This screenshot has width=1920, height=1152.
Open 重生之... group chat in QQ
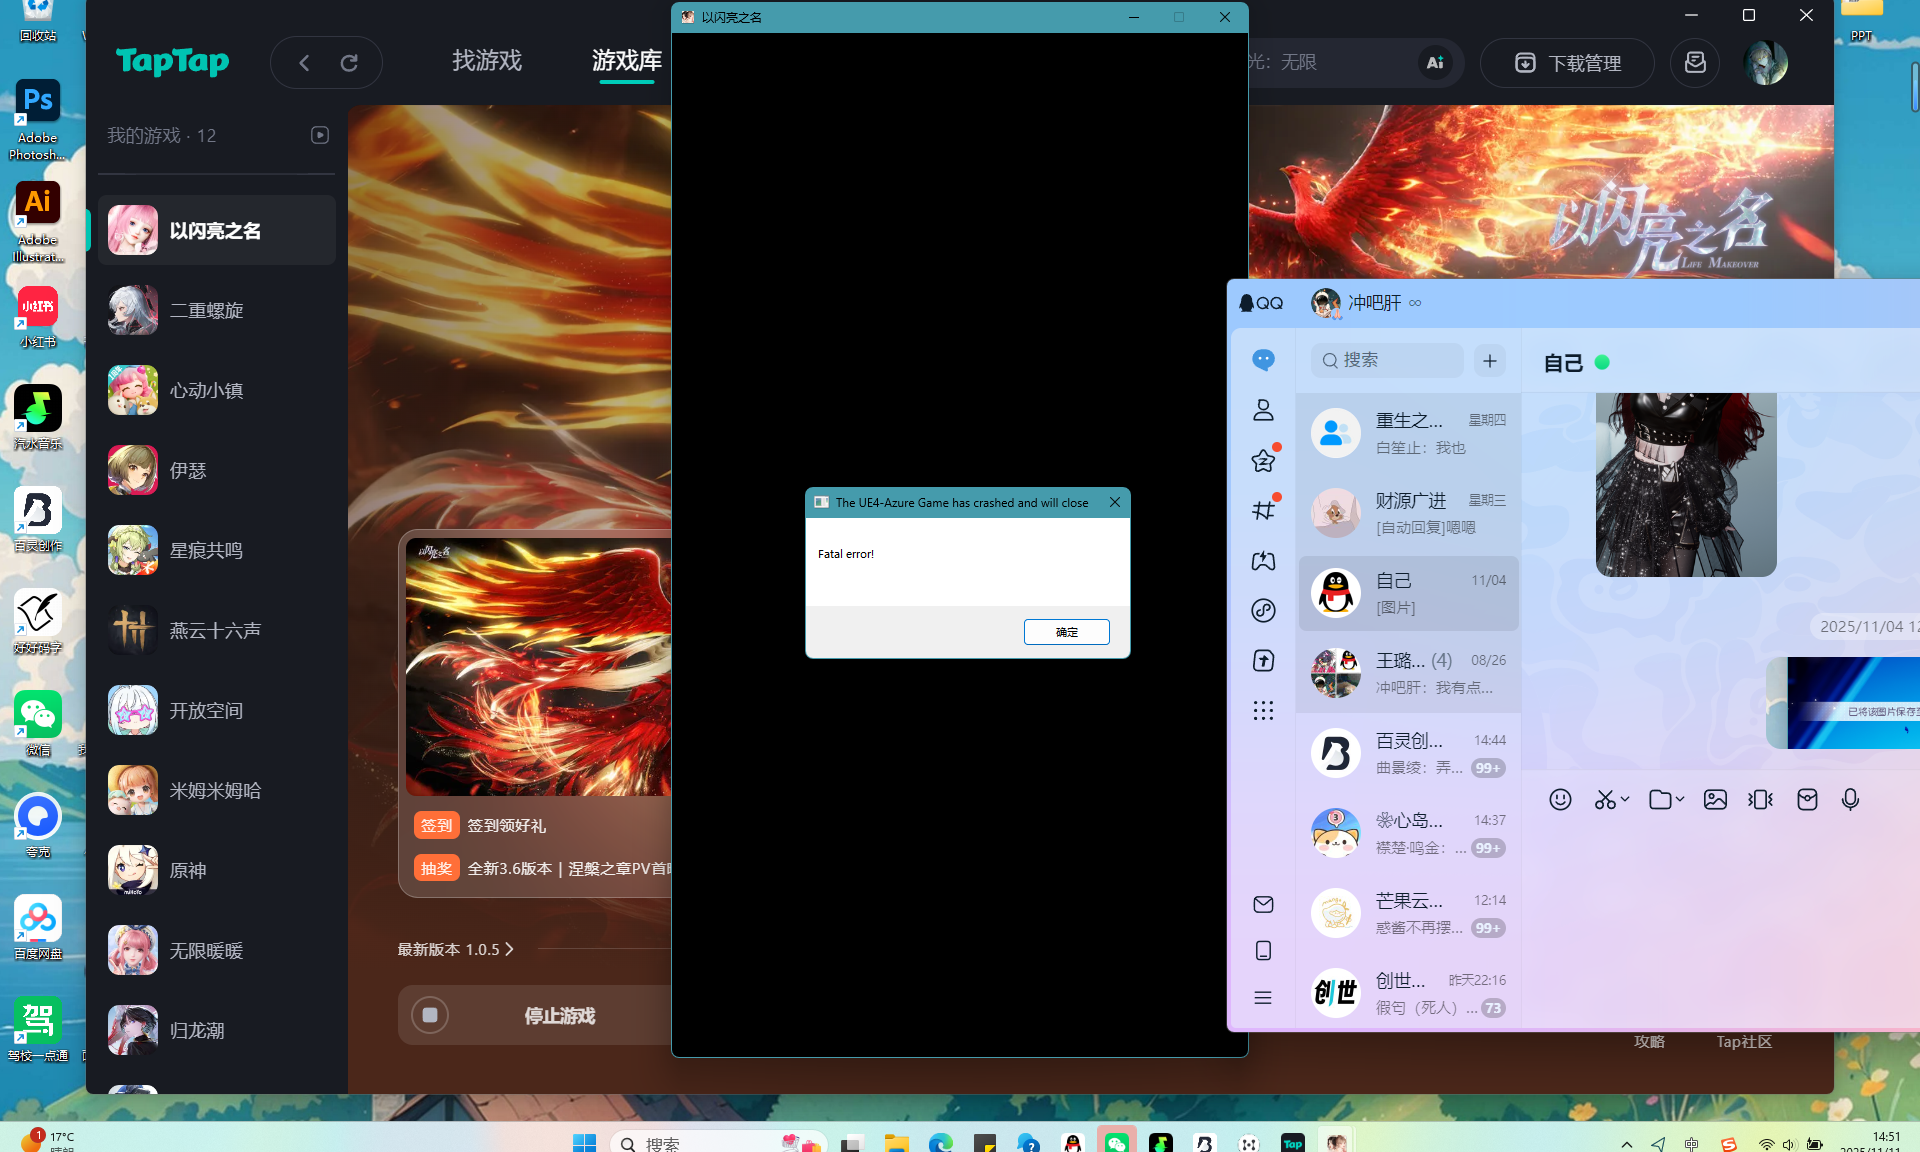point(1408,433)
